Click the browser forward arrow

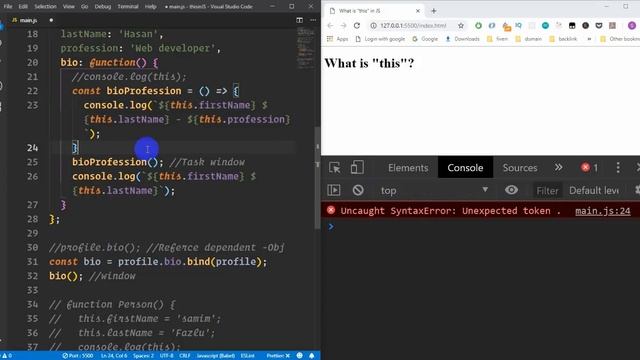pyautogui.click(x=343, y=26)
